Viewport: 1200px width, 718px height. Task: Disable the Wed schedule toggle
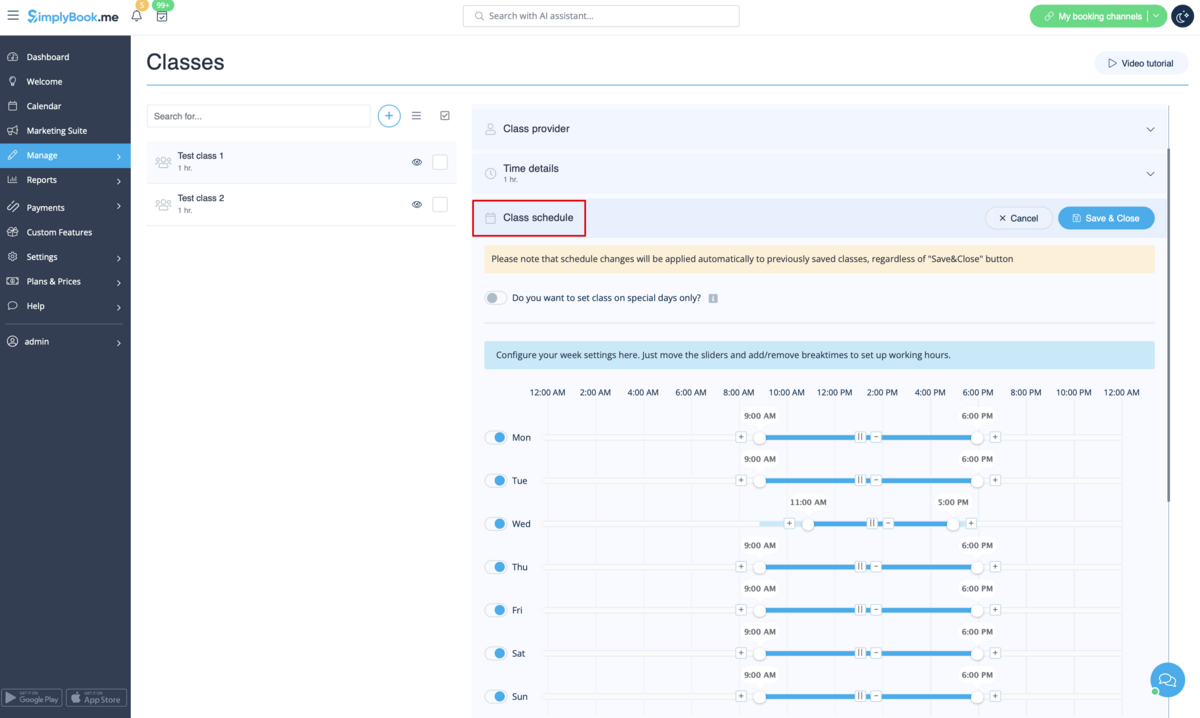click(496, 524)
